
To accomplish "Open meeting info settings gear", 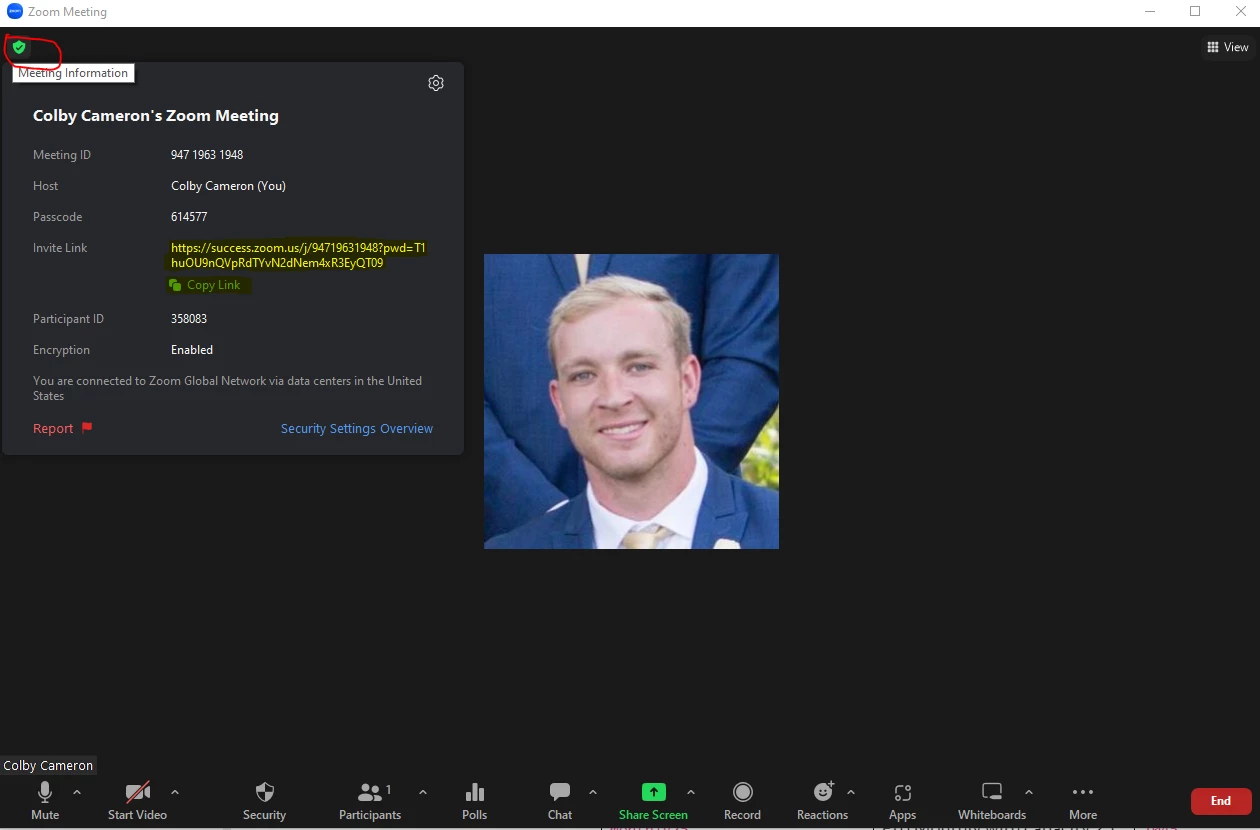I will (436, 83).
